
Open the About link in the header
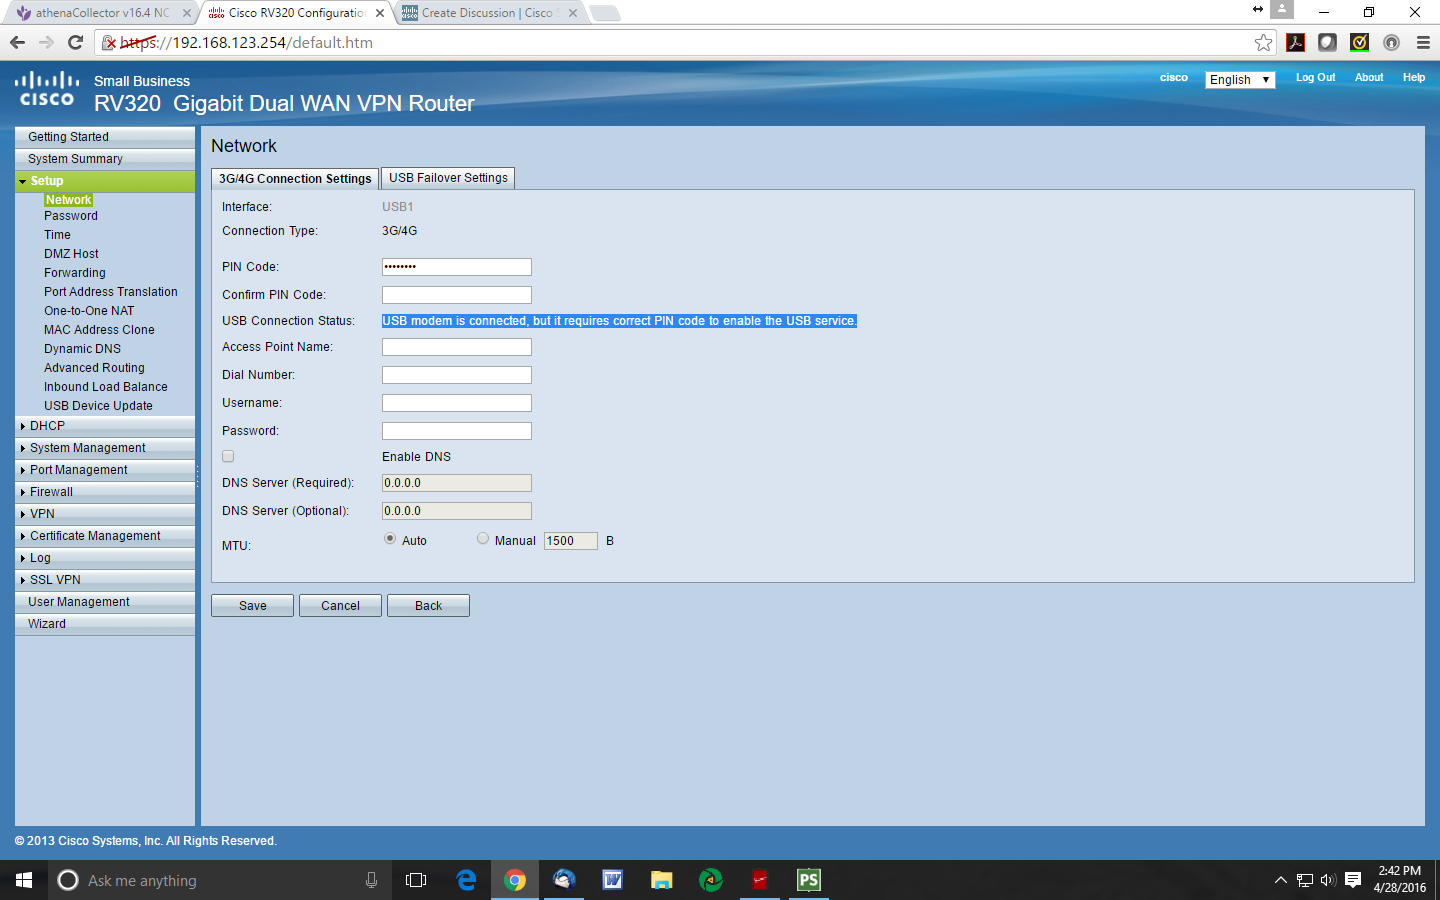pos(1369,77)
